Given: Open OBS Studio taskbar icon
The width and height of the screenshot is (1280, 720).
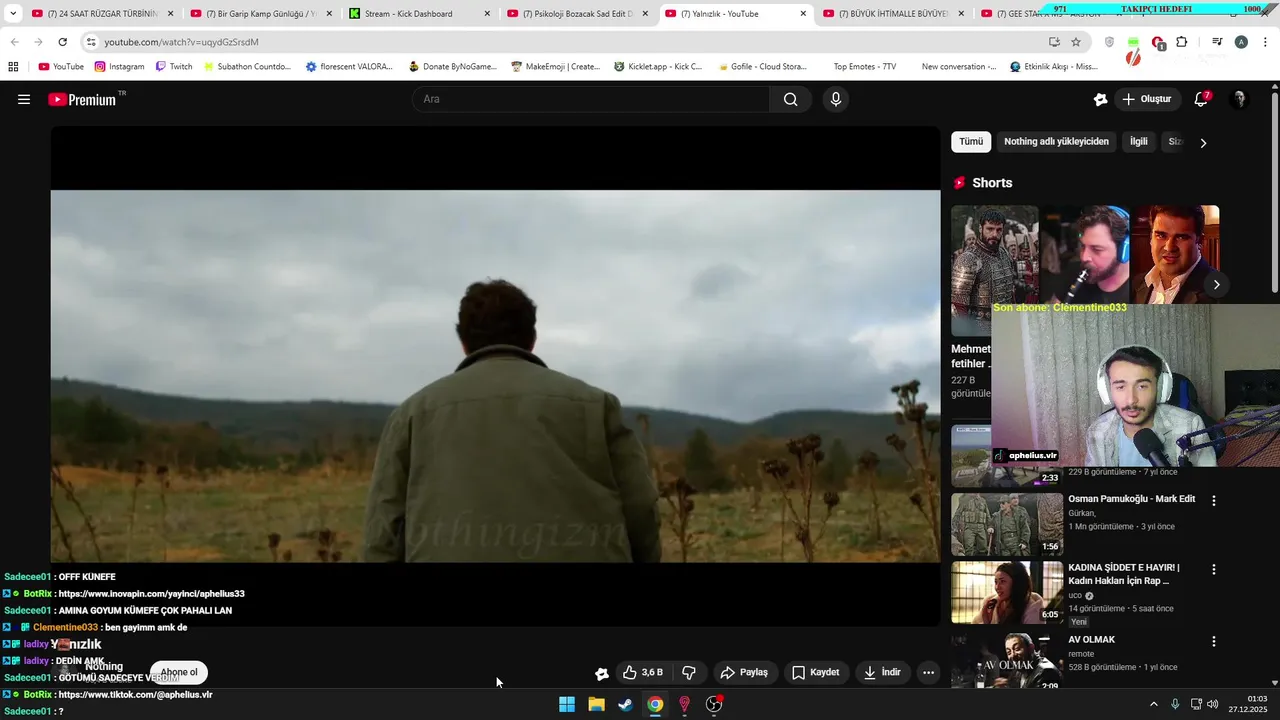Looking at the screenshot, I should coord(714,704).
